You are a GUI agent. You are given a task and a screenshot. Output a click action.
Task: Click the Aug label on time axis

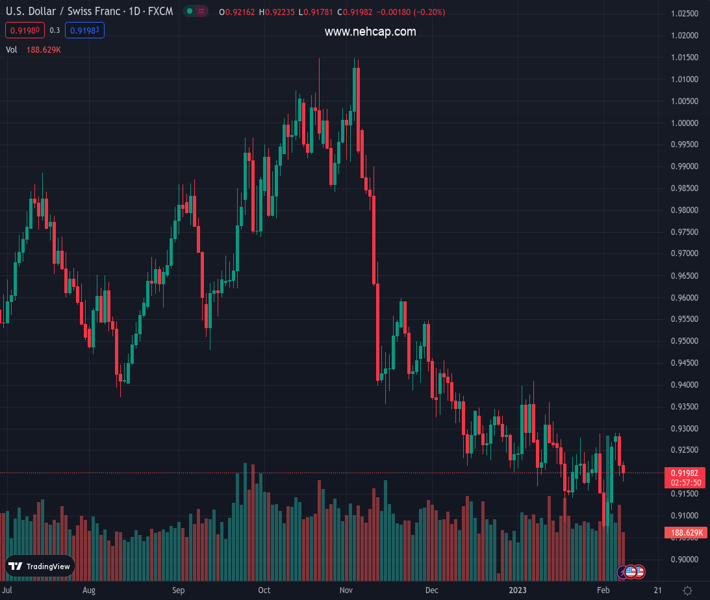pyautogui.click(x=89, y=591)
